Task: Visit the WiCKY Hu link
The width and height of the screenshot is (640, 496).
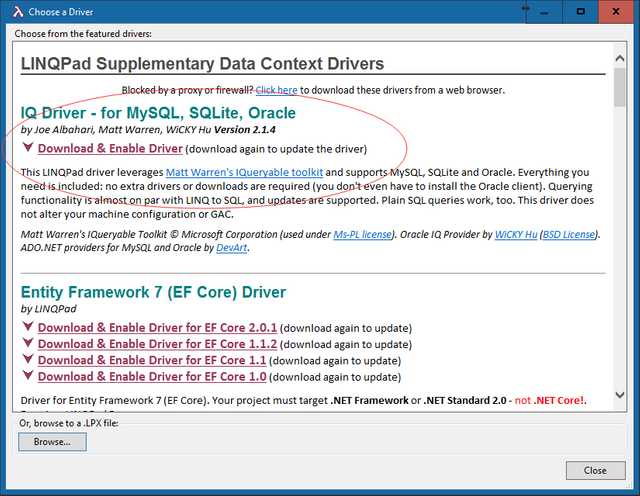Action: pos(516,234)
